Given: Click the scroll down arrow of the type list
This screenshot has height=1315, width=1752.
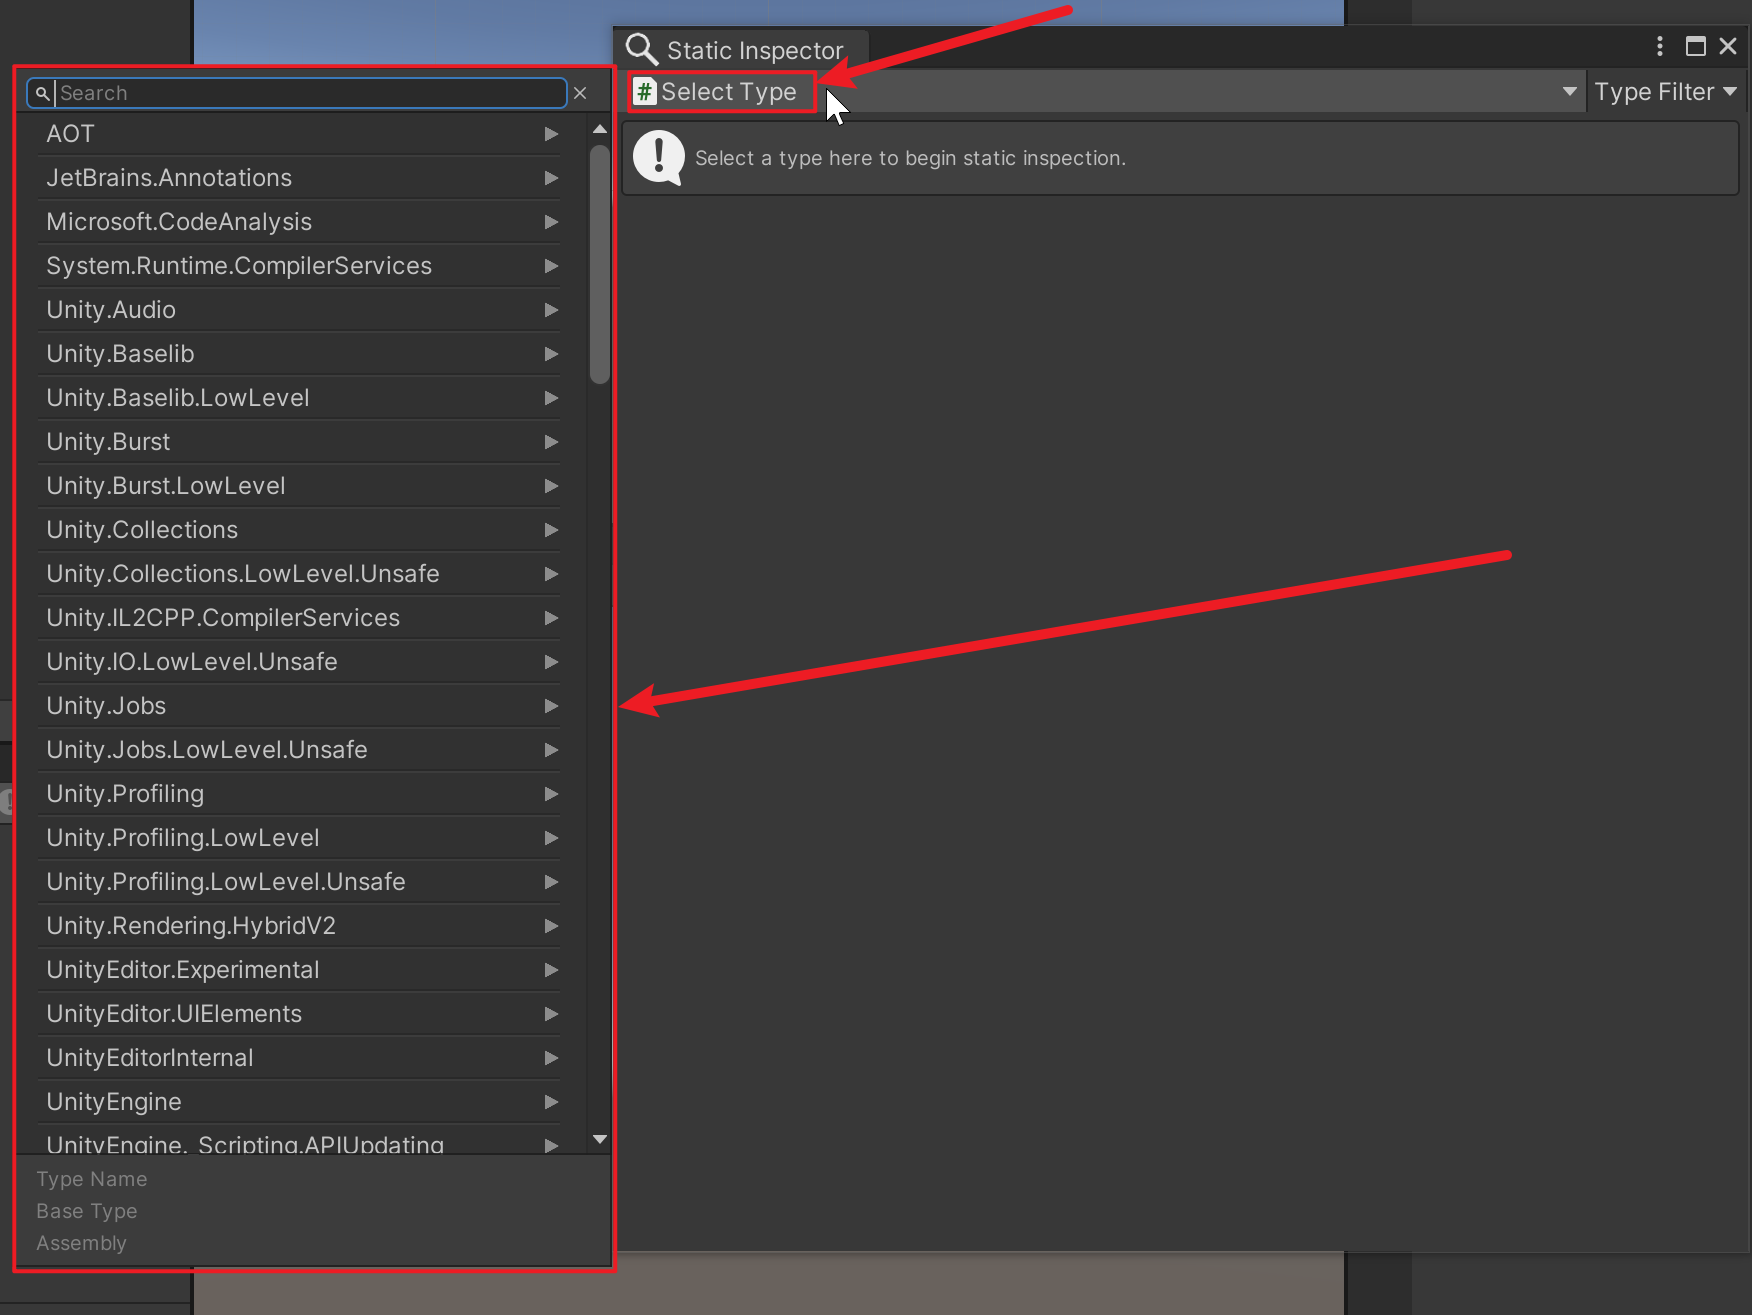Looking at the screenshot, I should [x=600, y=1139].
